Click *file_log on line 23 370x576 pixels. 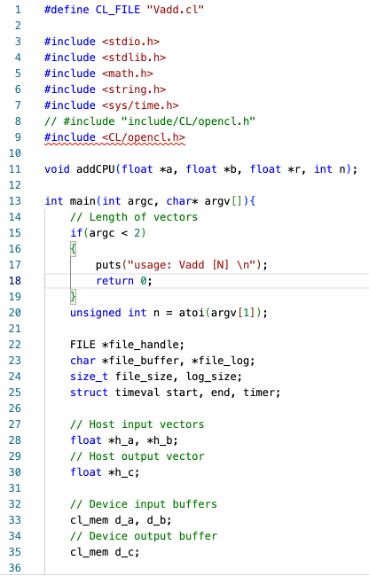click(220, 361)
